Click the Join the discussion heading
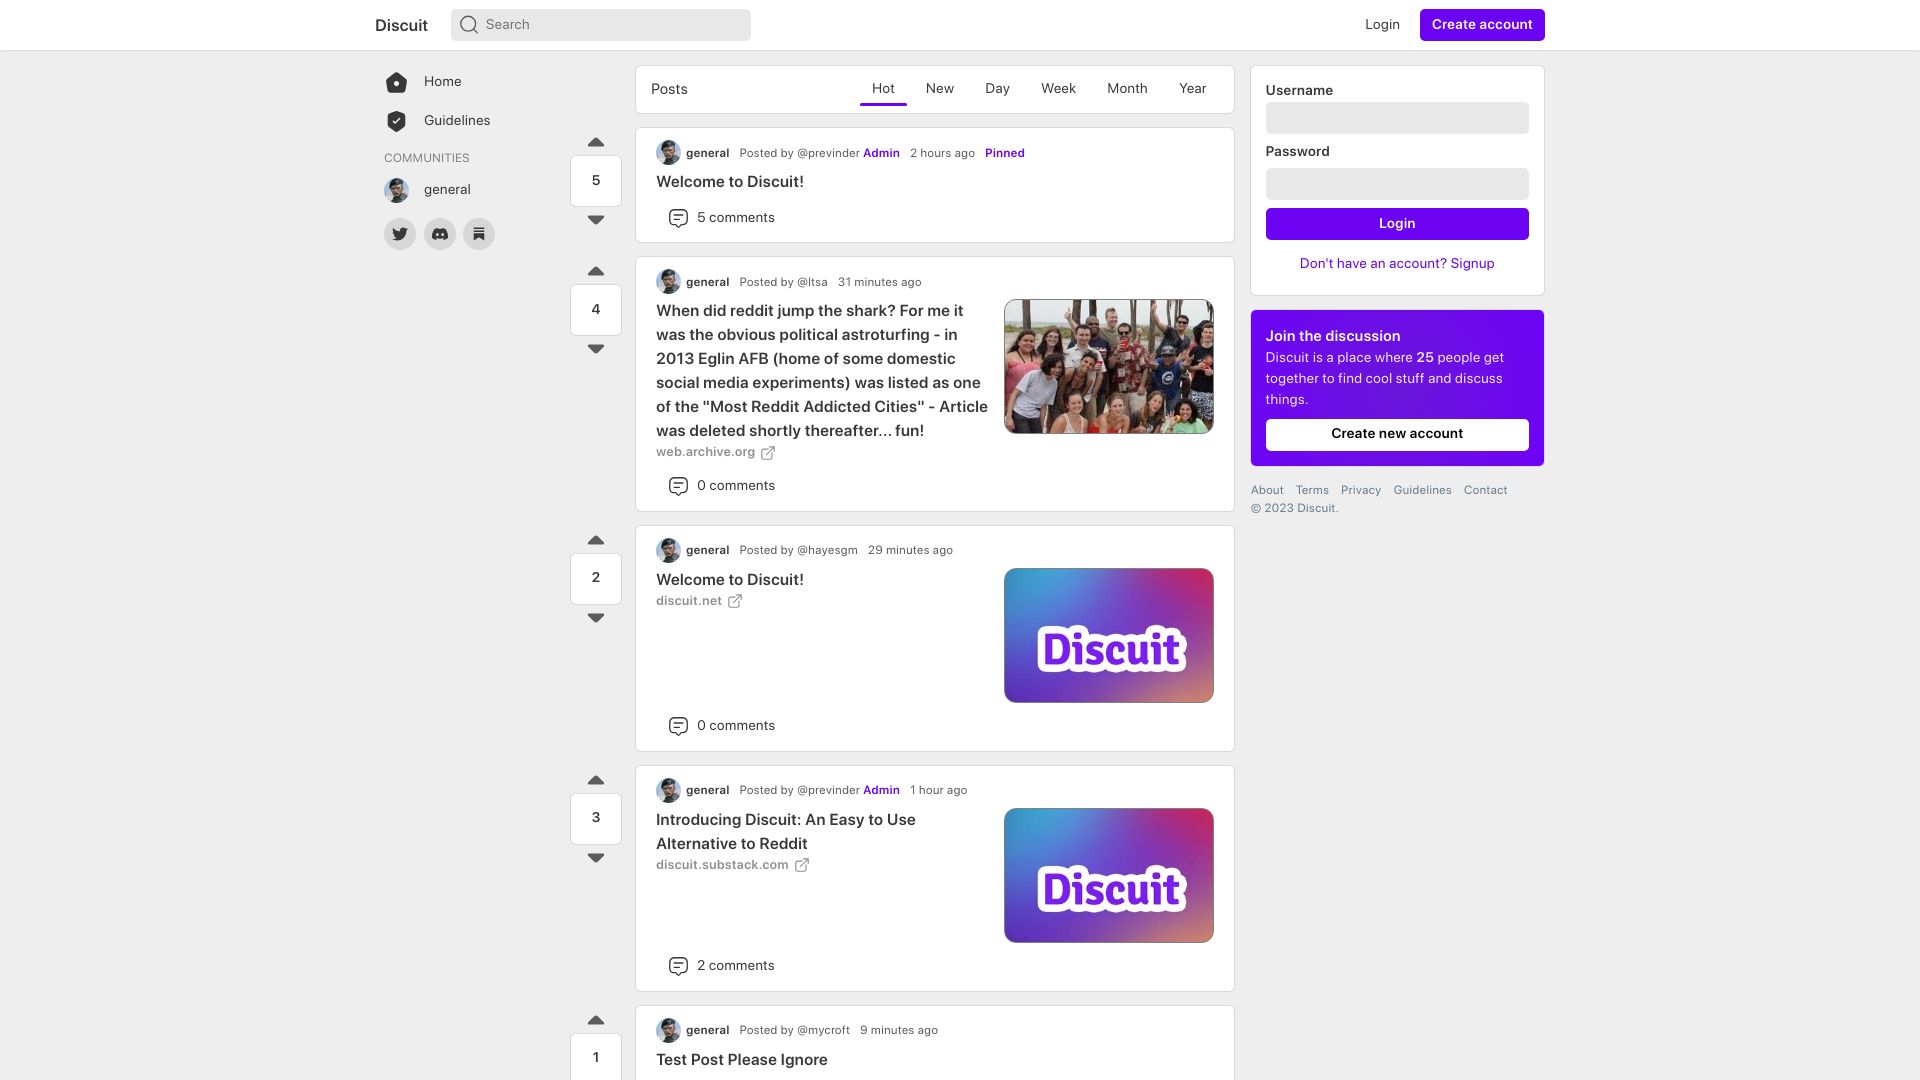Viewport: 1920px width, 1080px height. [1333, 337]
